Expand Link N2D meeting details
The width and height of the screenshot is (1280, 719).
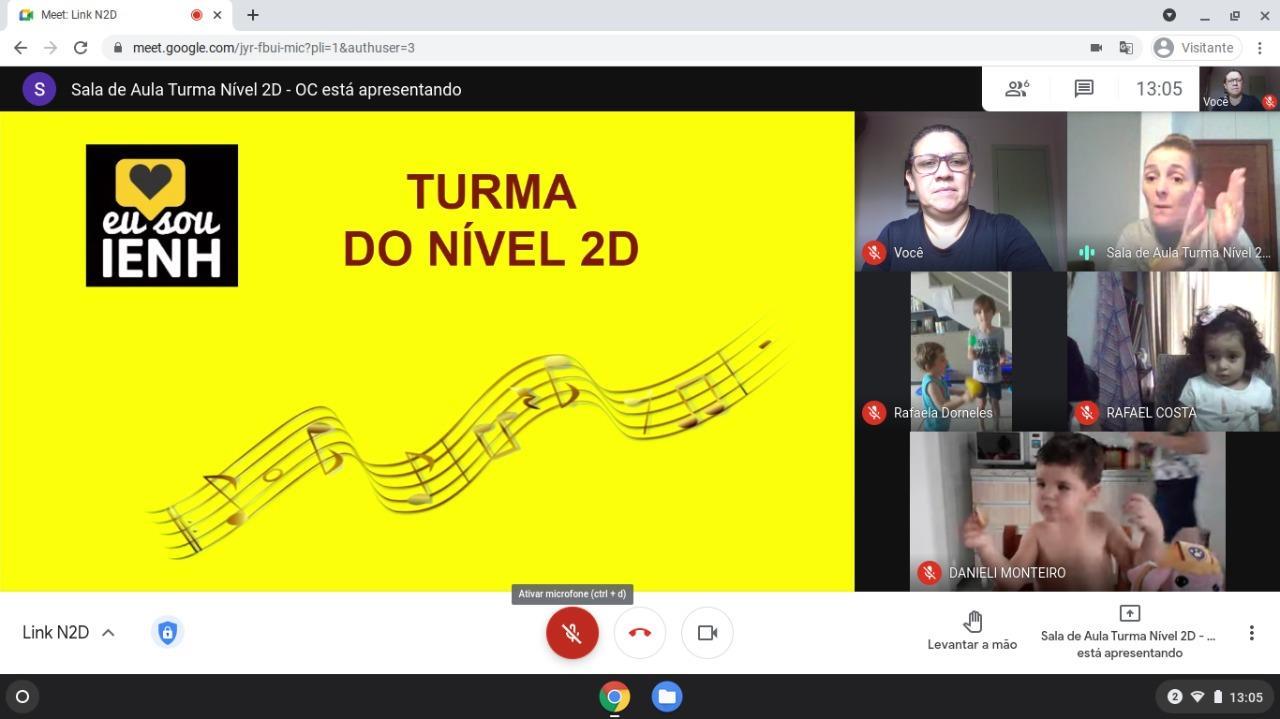(x=68, y=632)
